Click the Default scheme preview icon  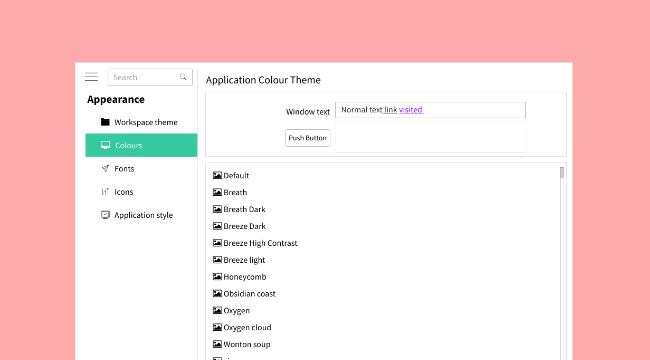pyautogui.click(x=217, y=175)
